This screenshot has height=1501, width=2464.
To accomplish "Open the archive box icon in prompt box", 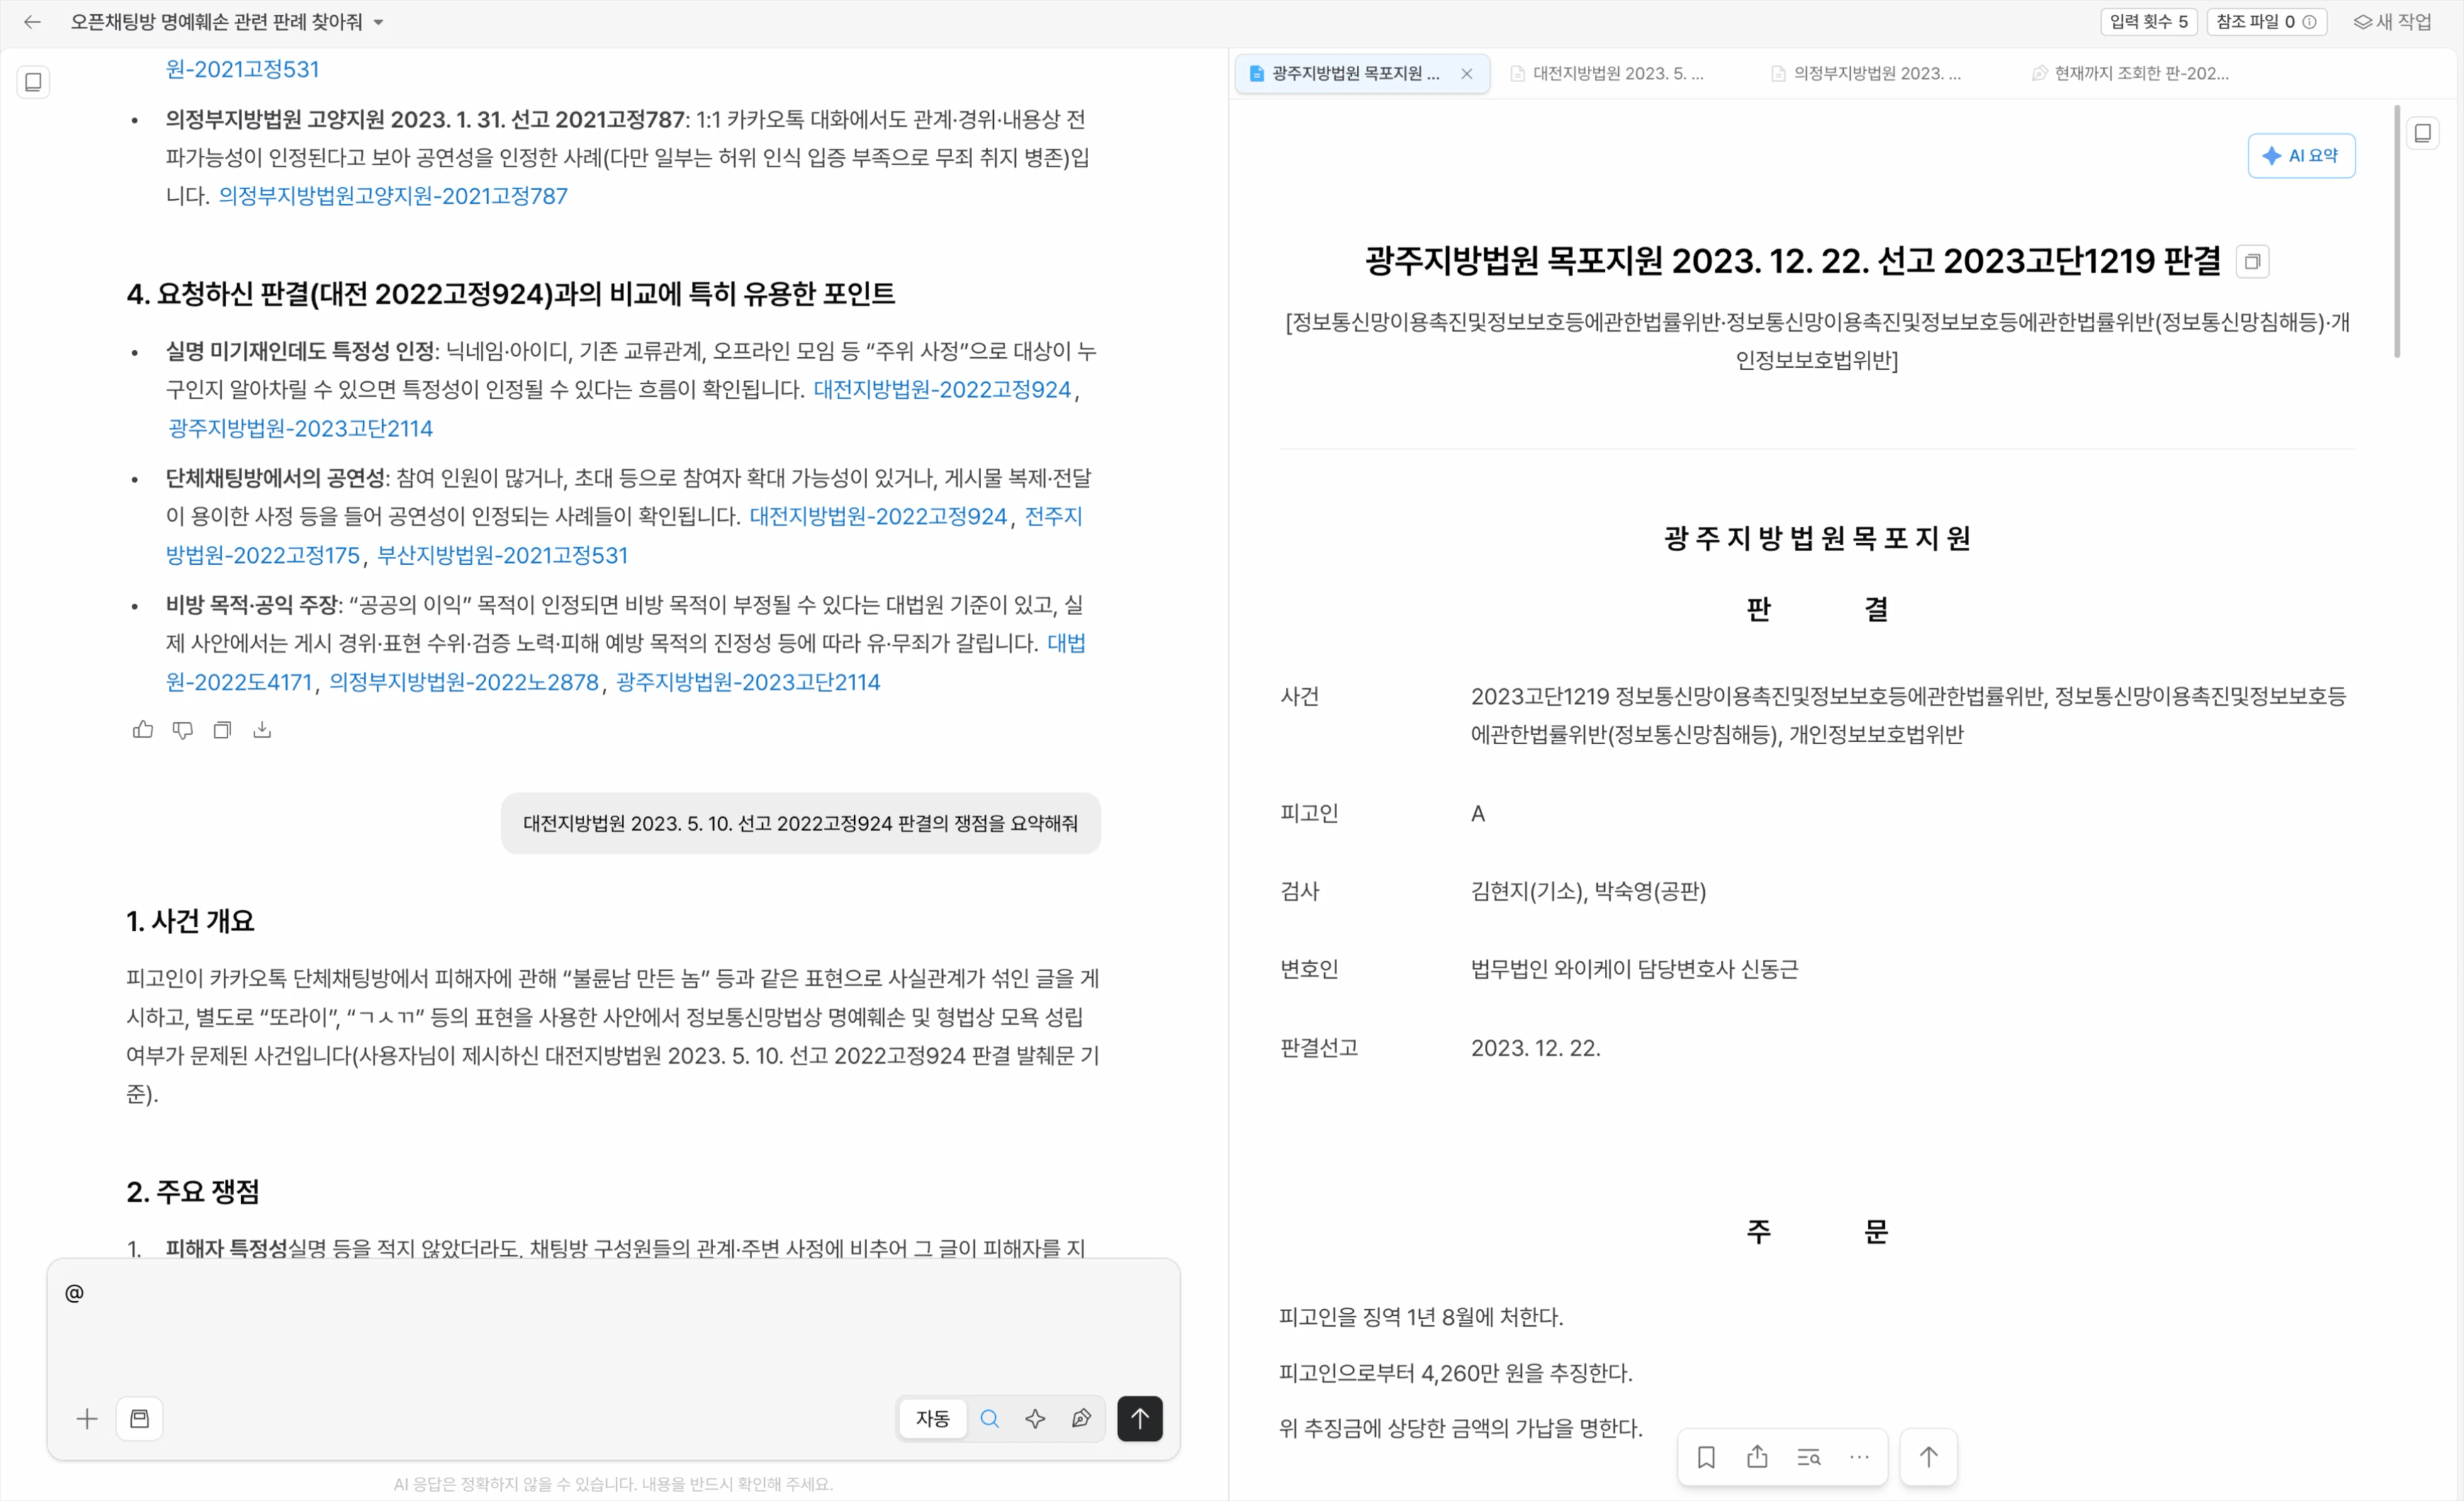I will click(x=140, y=1419).
